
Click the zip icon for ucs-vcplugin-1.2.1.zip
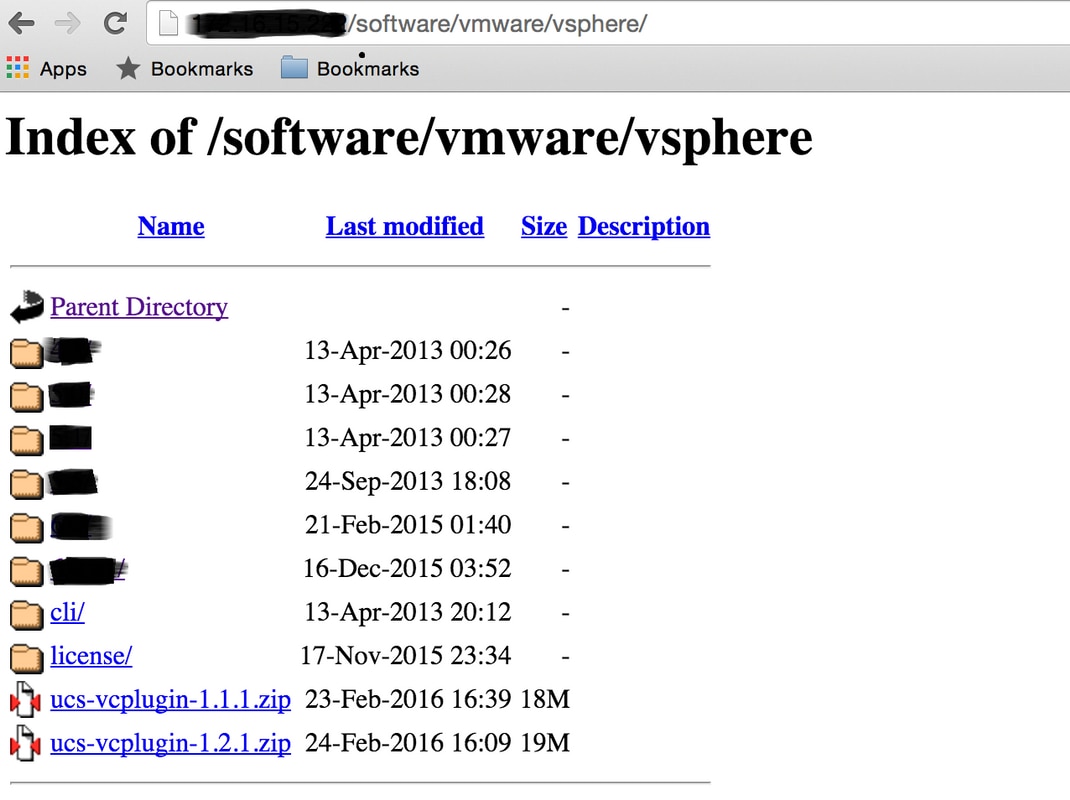(x=26, y=743)
